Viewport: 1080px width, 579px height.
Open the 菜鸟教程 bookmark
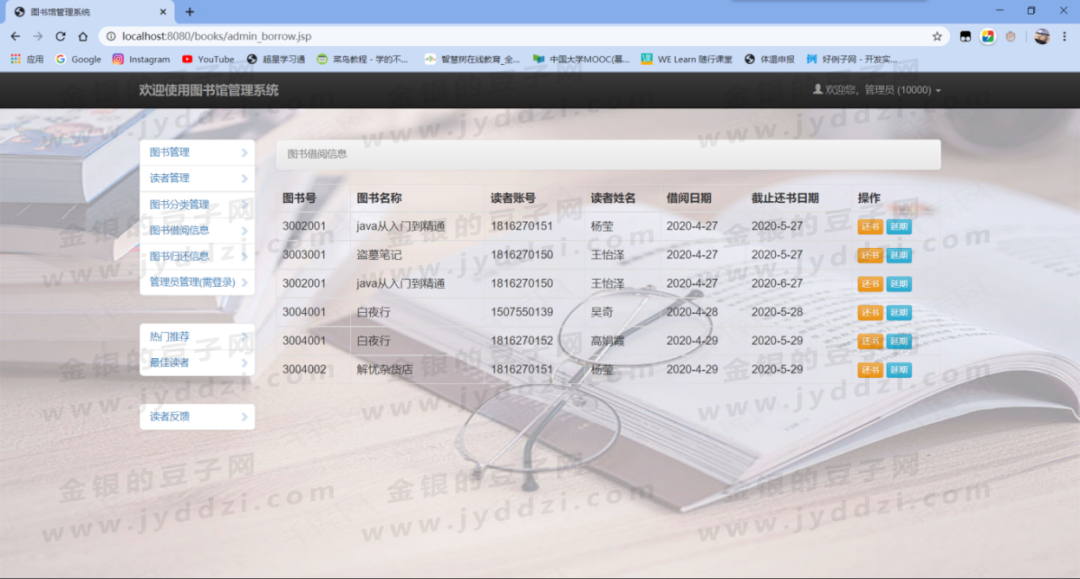tap(362, 59)
